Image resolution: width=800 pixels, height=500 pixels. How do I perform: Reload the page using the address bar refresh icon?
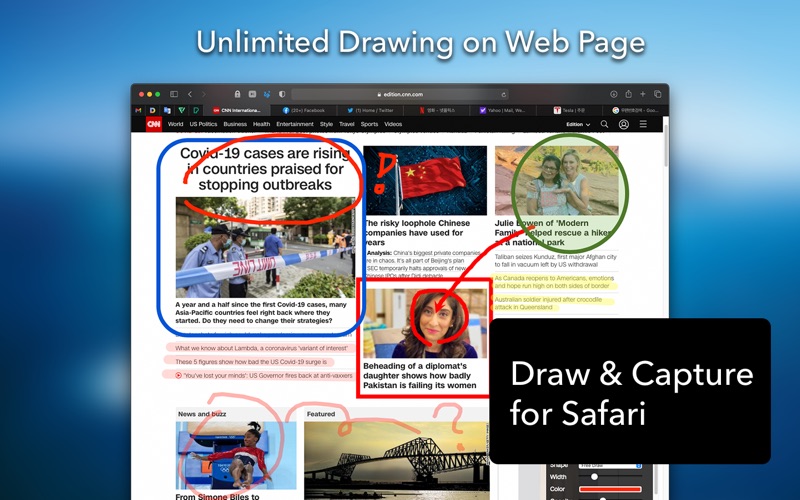click(504, 94)
